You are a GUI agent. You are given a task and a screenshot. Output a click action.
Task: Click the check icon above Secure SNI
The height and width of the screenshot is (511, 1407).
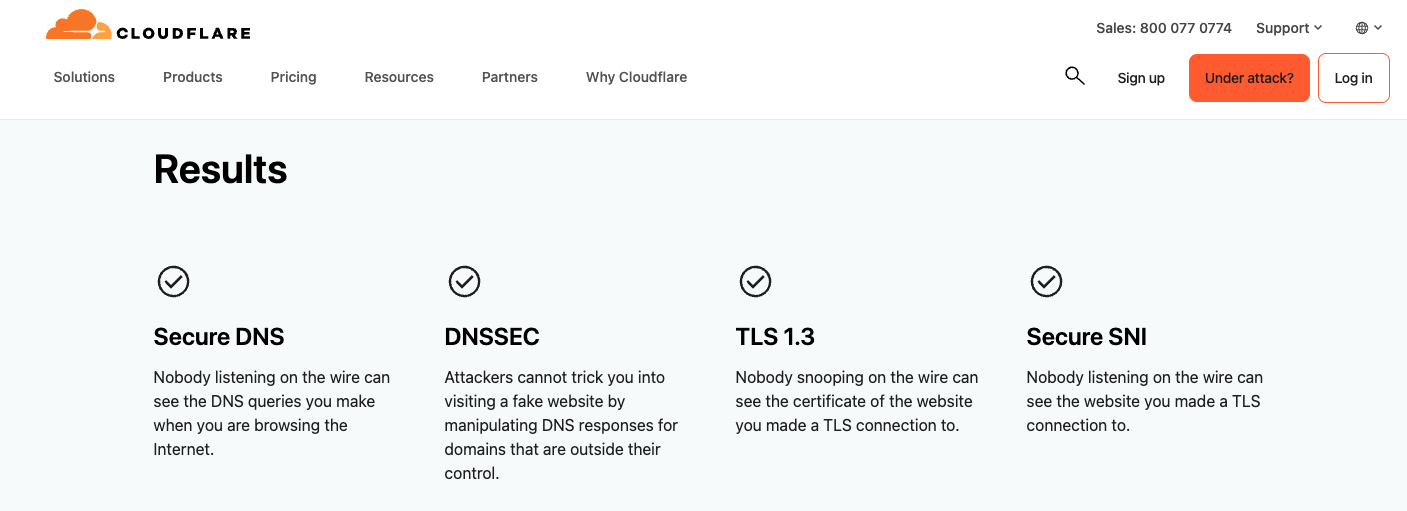(1046, 282)
